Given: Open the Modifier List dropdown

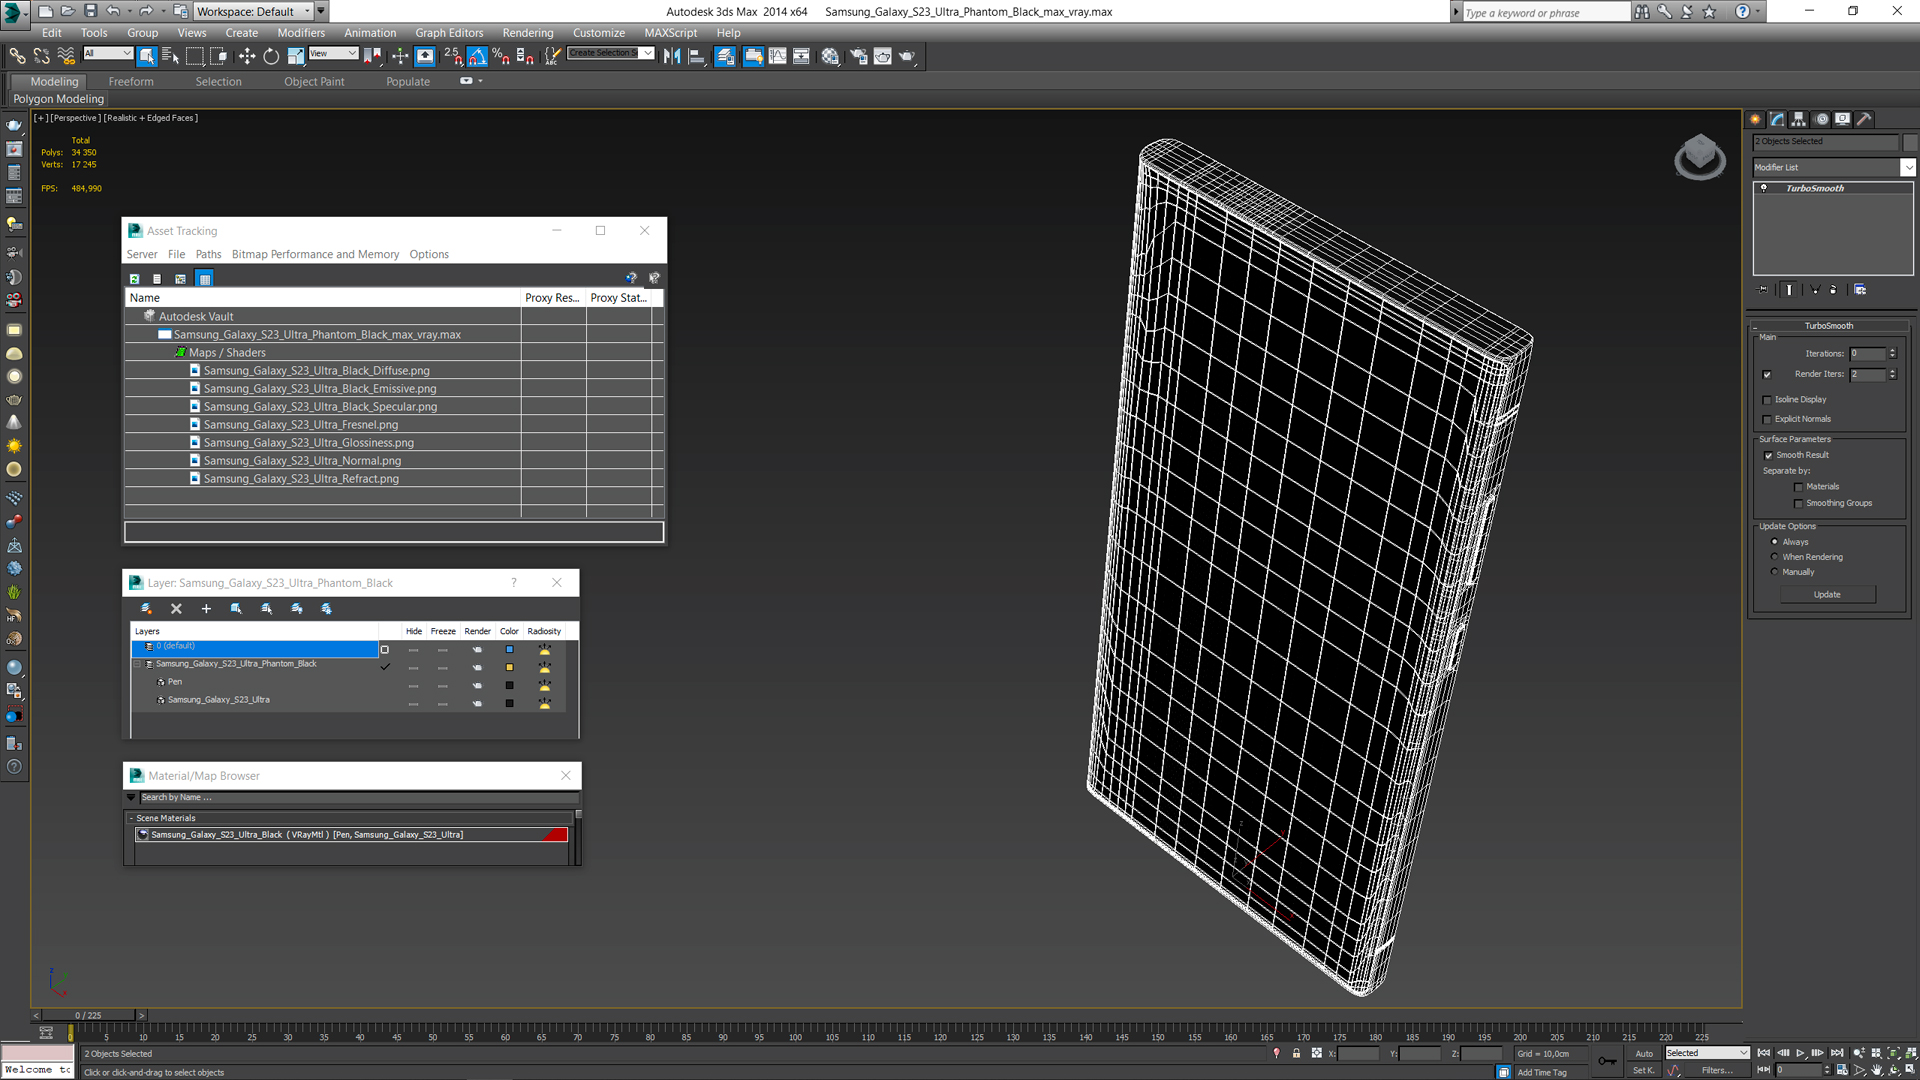Looking at the screenshot, I should coord(1907,167).
